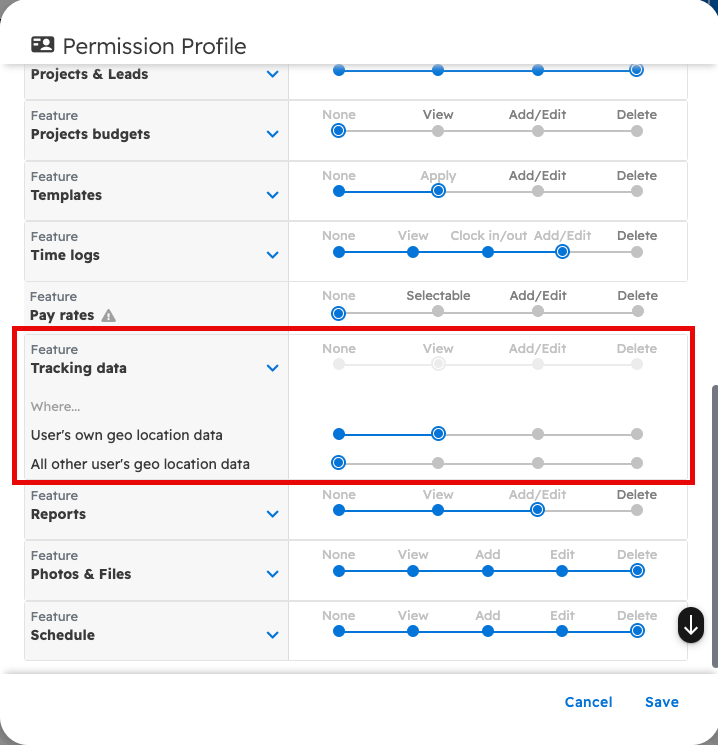The width and height of the screenshot is (718, 745).
Task: Expand the Projects budgets feature chevron
Action: point(273,134)
